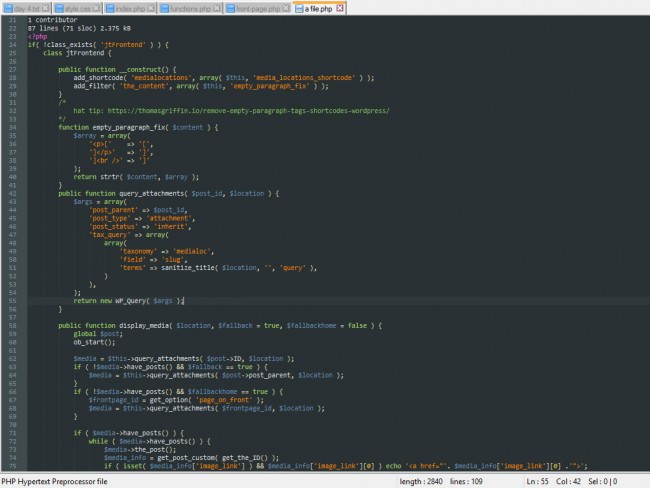Click save icon on functions.php tab
650x488 pixels.
coord(165,8)
